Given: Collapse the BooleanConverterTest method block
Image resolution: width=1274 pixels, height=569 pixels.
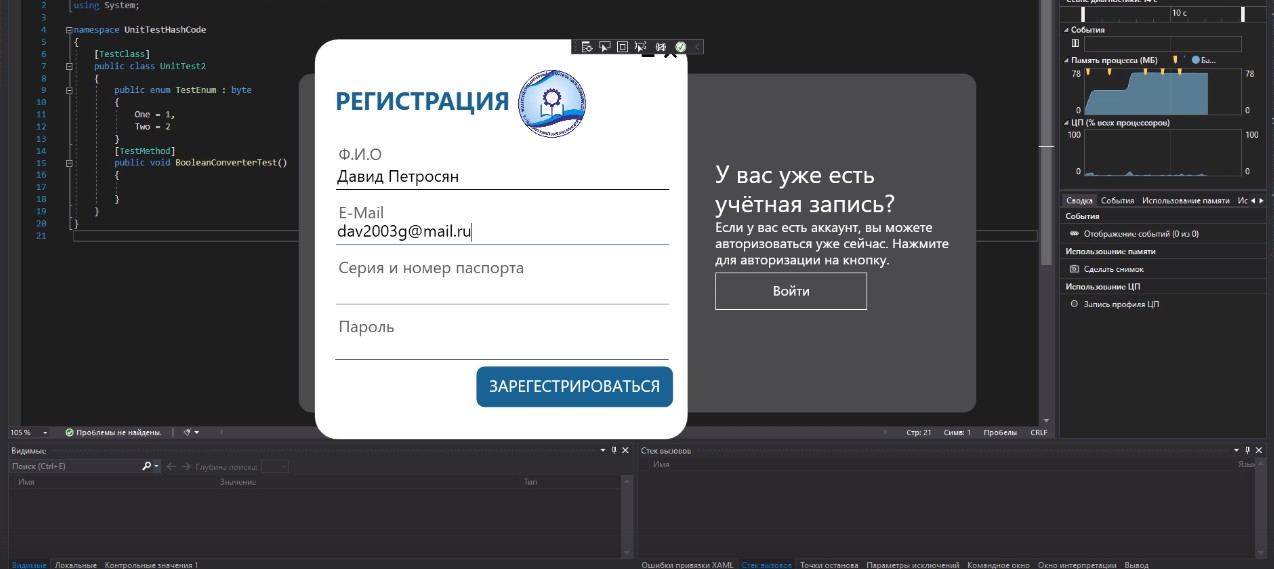Looking at the screenshot, I should 69,162.
